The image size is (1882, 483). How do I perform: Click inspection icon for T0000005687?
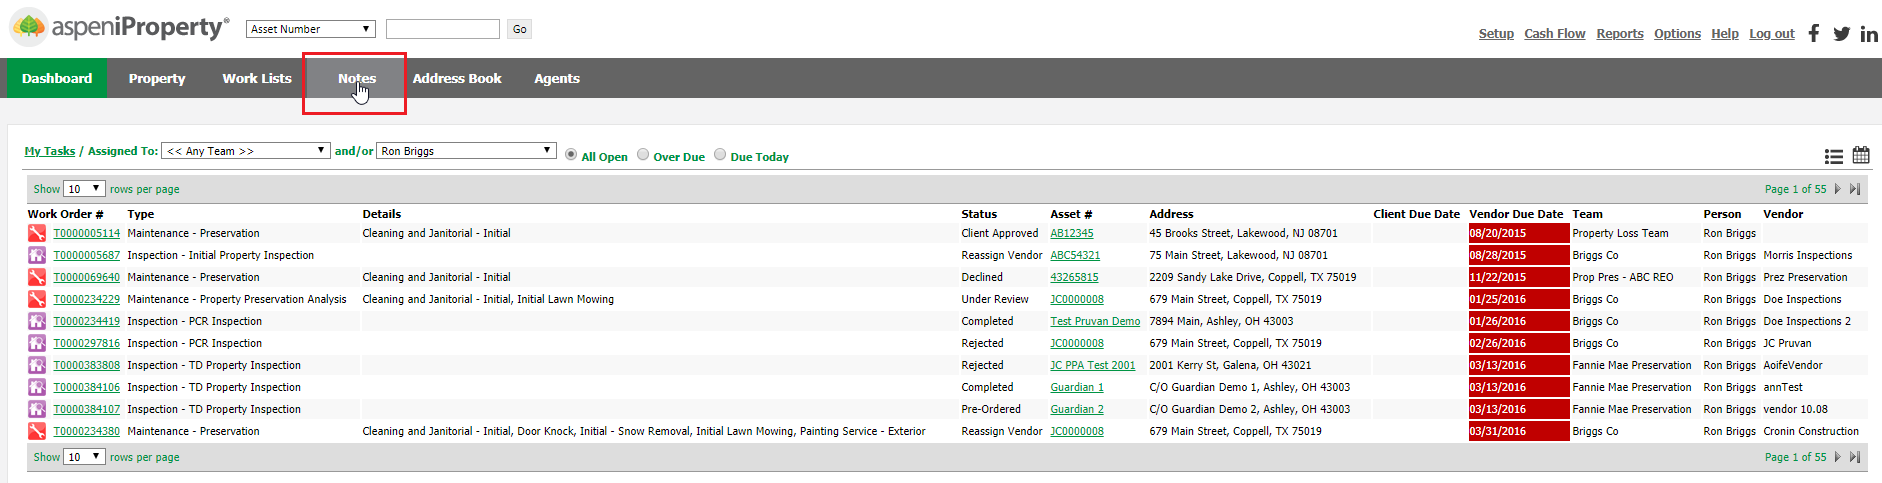pyautogui.click(x=37, y=255)
